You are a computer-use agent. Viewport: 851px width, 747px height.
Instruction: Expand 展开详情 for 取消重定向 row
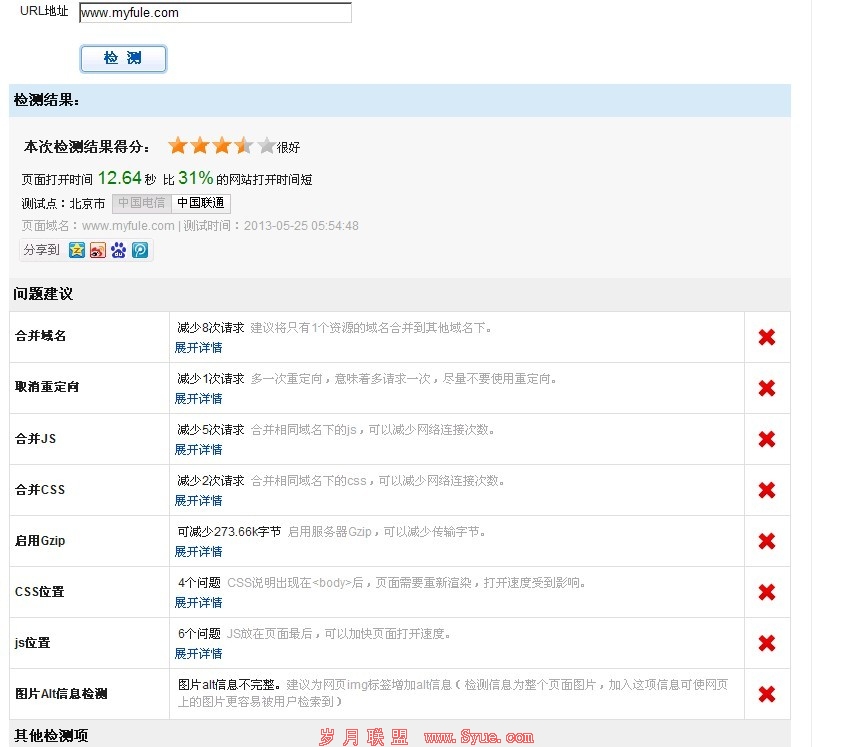pyautogui.click(x=198, y=399)
